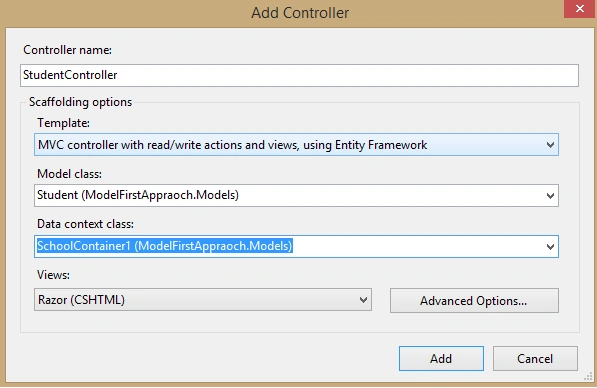Click the Data context class label

click(85, 224)
